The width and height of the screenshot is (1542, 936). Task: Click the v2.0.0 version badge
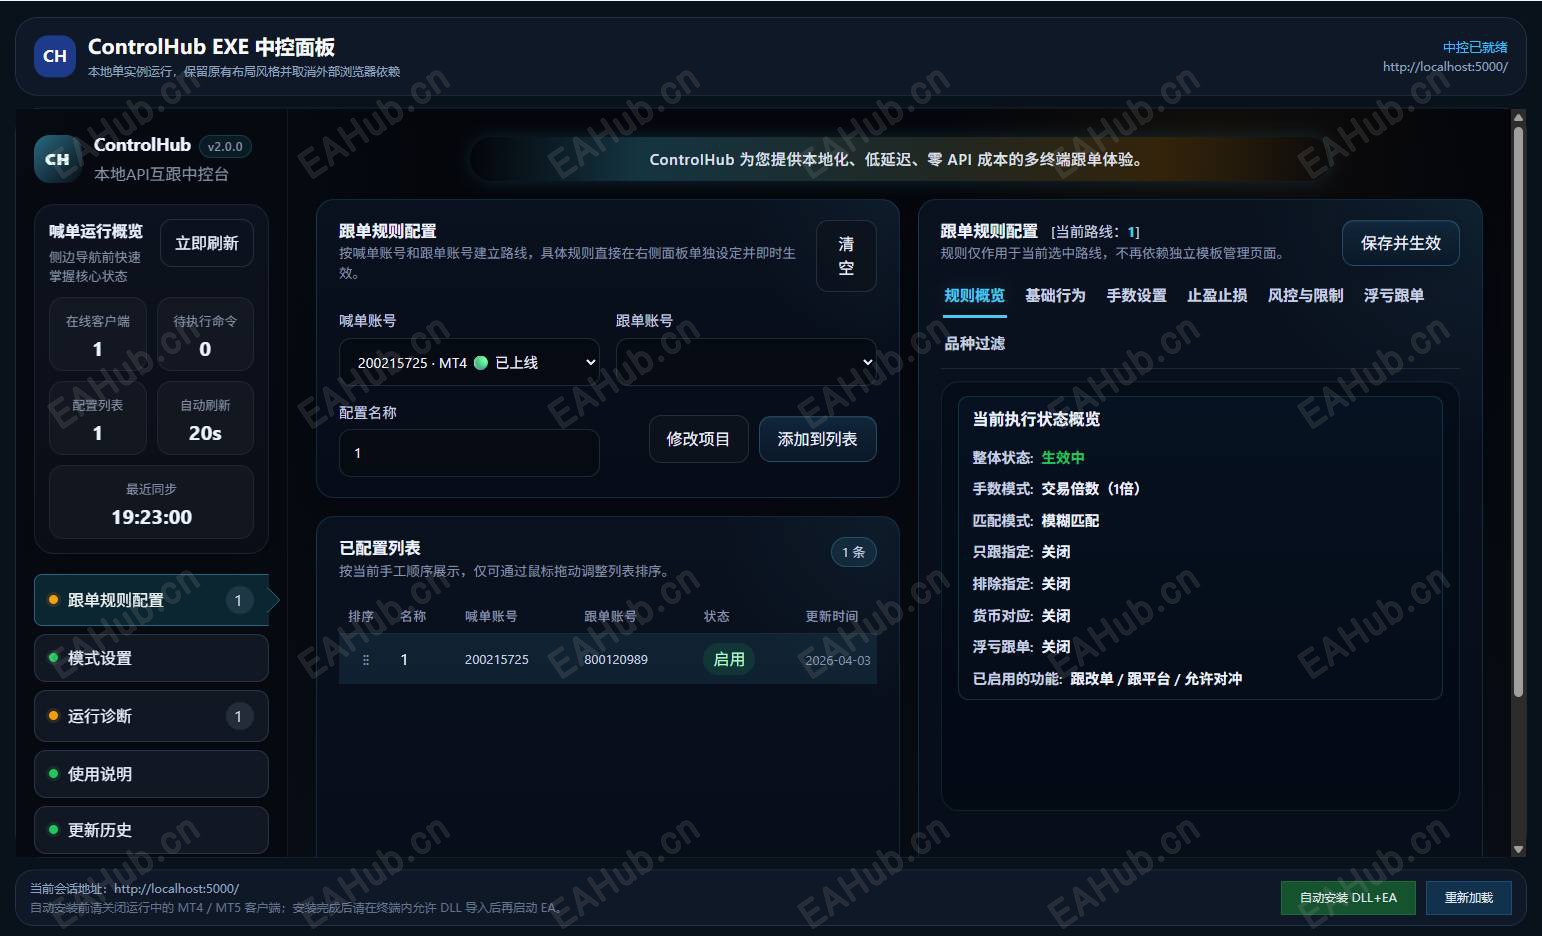tap(225, 146)
